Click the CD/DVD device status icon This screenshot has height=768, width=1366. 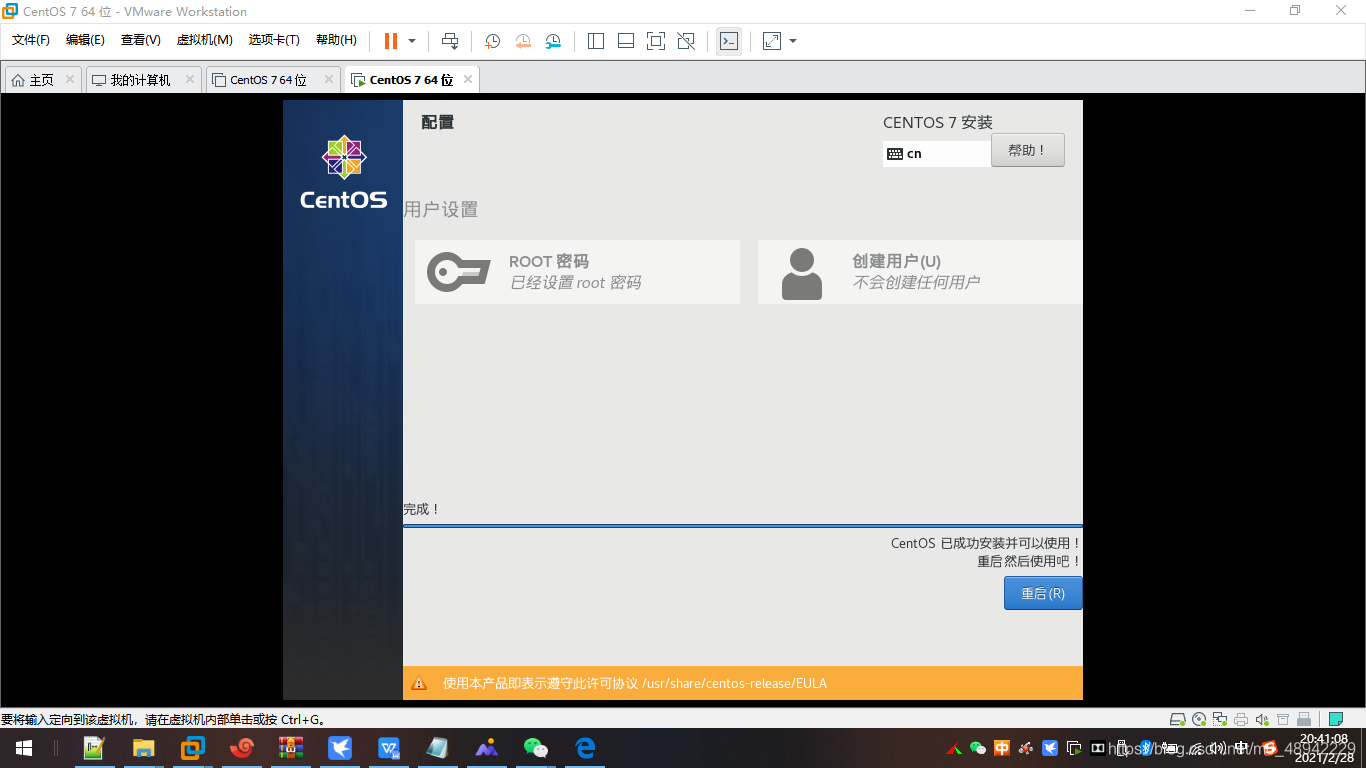coord(1199,719)
